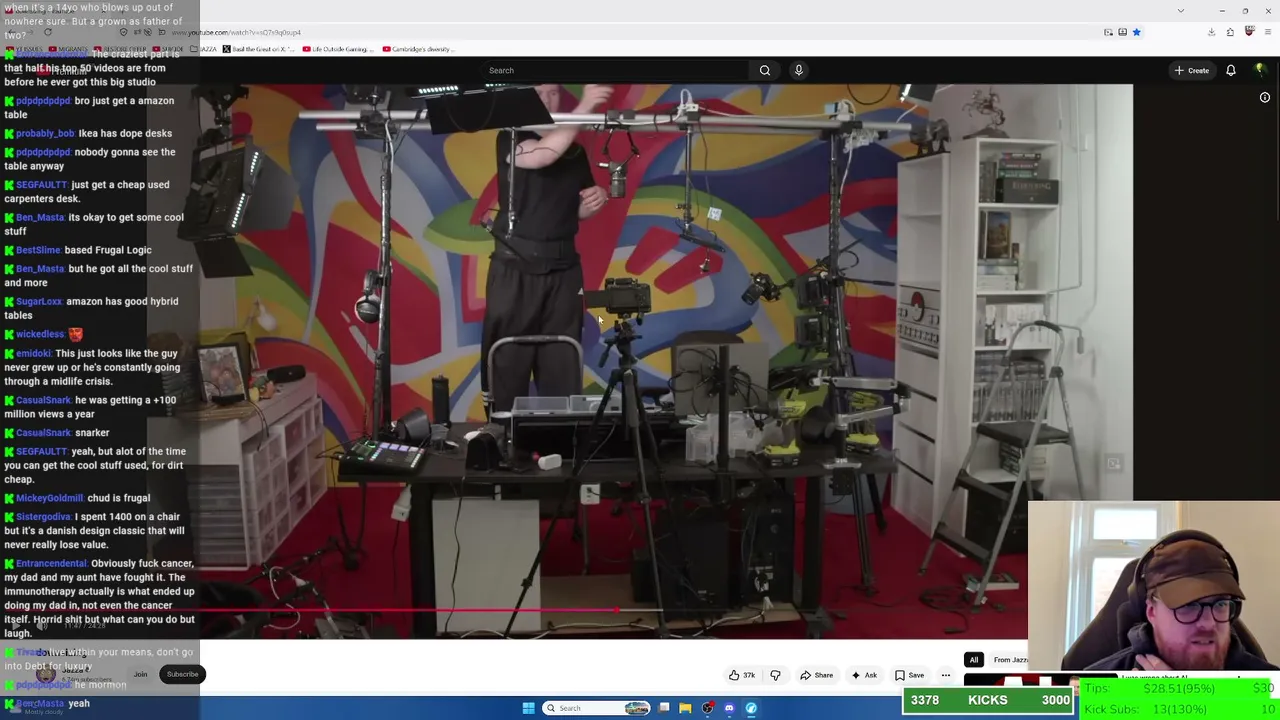Focus the YouTube search field

pyautogui.click(x=616, y=70)
